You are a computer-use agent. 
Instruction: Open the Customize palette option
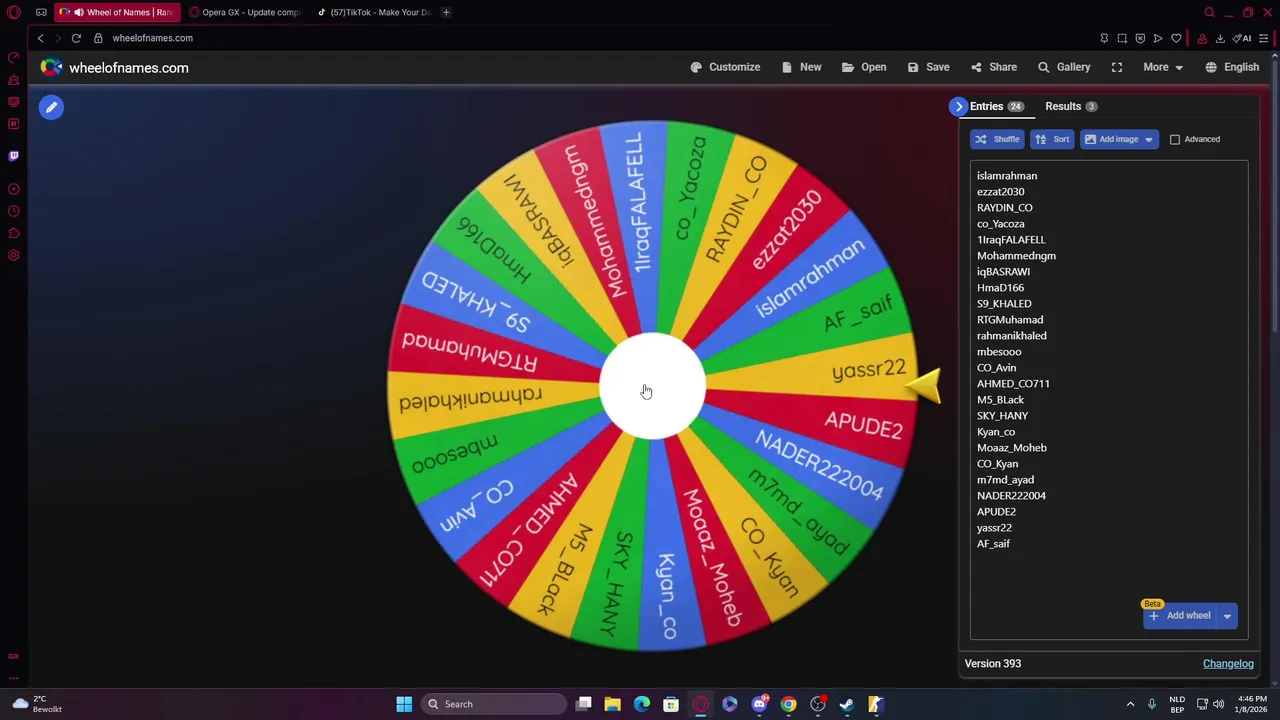point(725,67)
